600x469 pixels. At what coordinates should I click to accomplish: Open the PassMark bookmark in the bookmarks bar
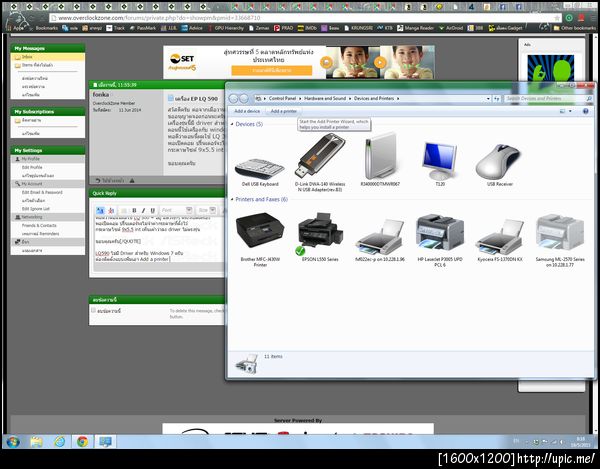pyautogui.click(x=143, y=28)
